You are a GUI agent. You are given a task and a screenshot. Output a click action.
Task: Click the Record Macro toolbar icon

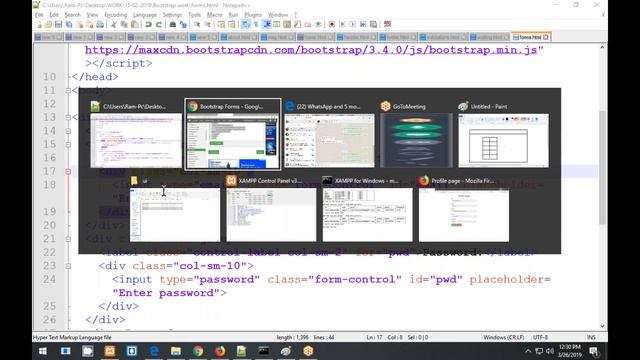[x=331, y=24]
